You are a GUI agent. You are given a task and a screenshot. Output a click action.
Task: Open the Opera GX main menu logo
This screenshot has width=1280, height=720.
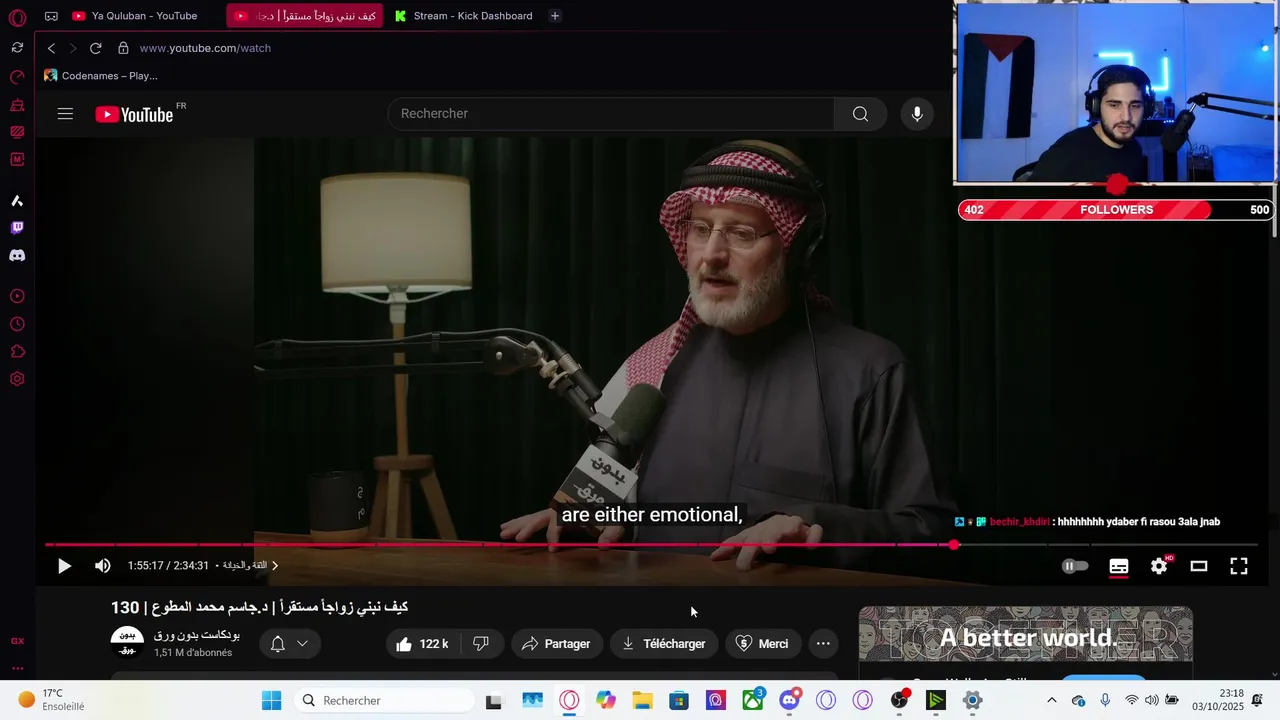pos(17,18)
